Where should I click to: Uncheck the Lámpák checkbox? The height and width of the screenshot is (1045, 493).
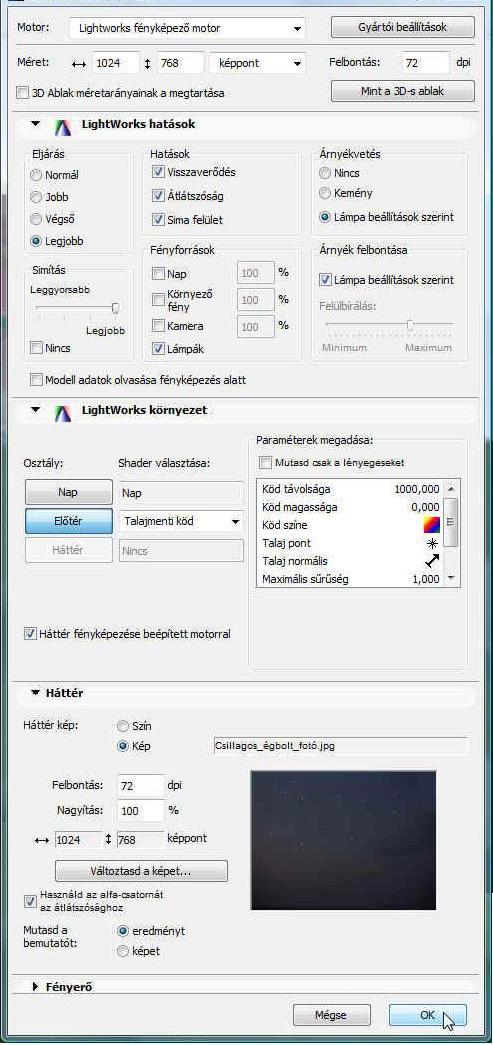[x=158, y=349]
